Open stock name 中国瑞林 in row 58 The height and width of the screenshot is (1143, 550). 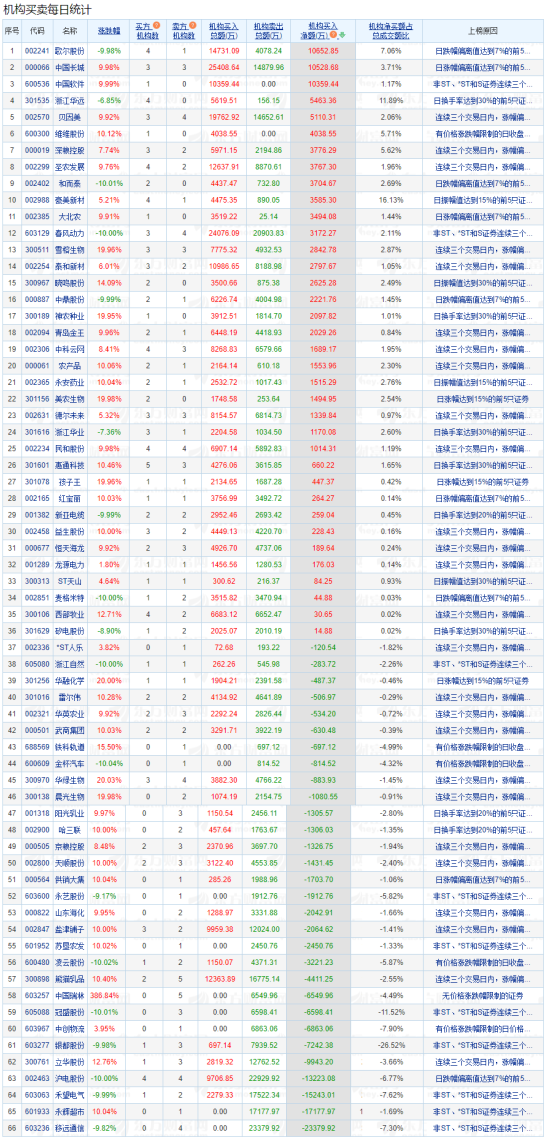[69, 994]
